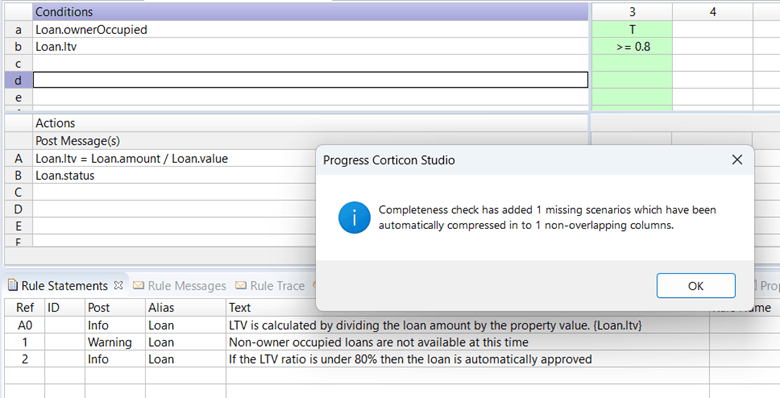Click the dialog completeness check message
Screen dimensions: 780x398
tap(547, 217)
